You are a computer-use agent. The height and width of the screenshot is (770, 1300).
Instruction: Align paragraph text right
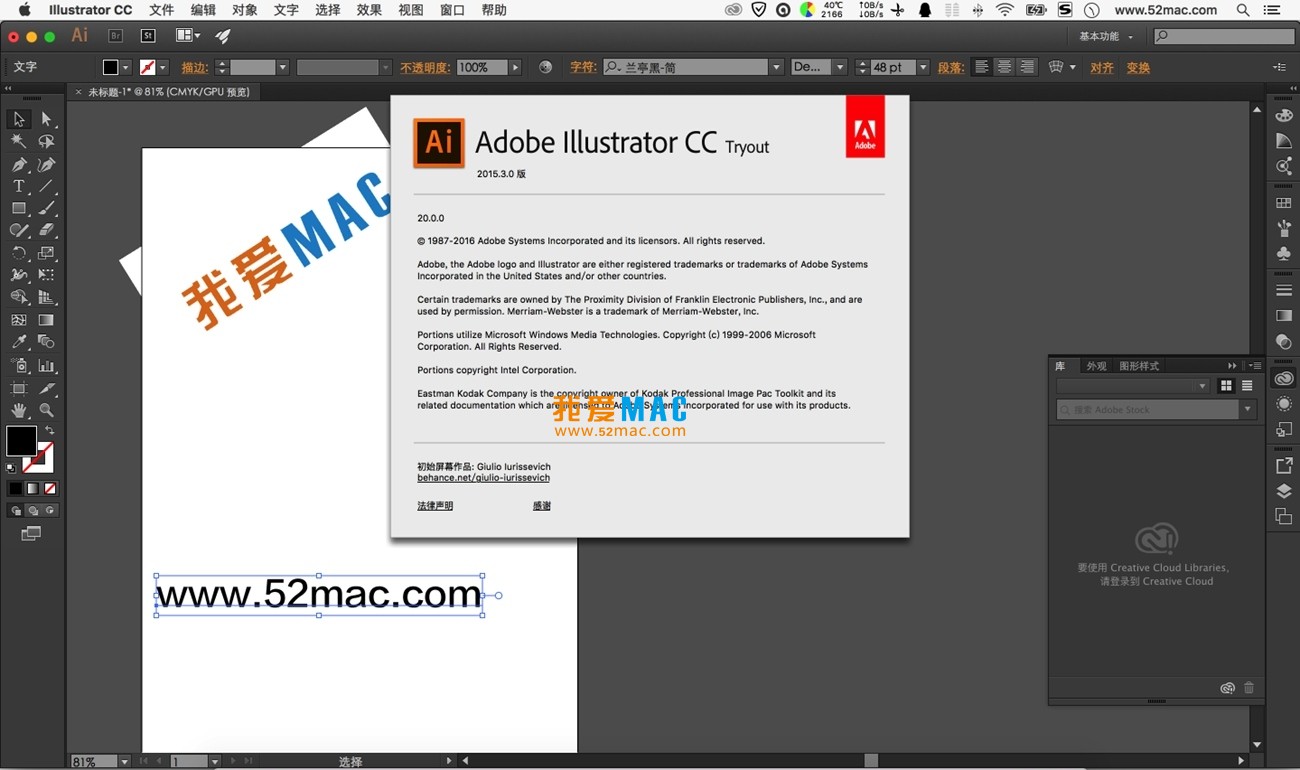tap(1027, 67)
